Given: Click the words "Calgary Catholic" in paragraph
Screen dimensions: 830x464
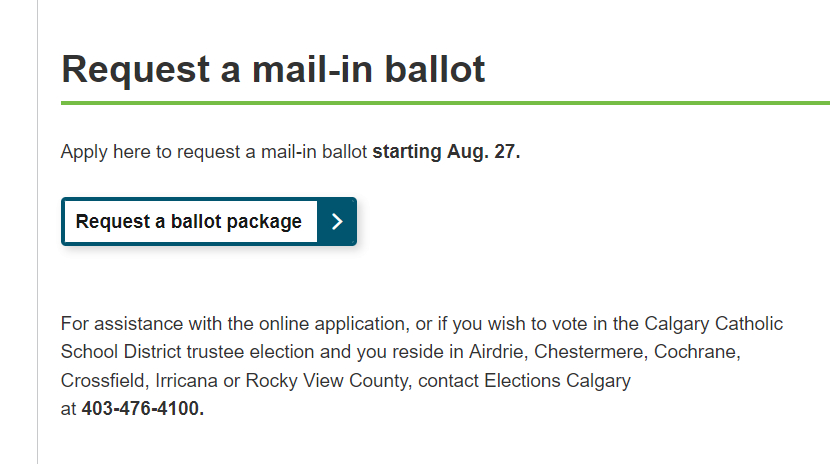Looking at the screenshot, I should pos(720,324).
